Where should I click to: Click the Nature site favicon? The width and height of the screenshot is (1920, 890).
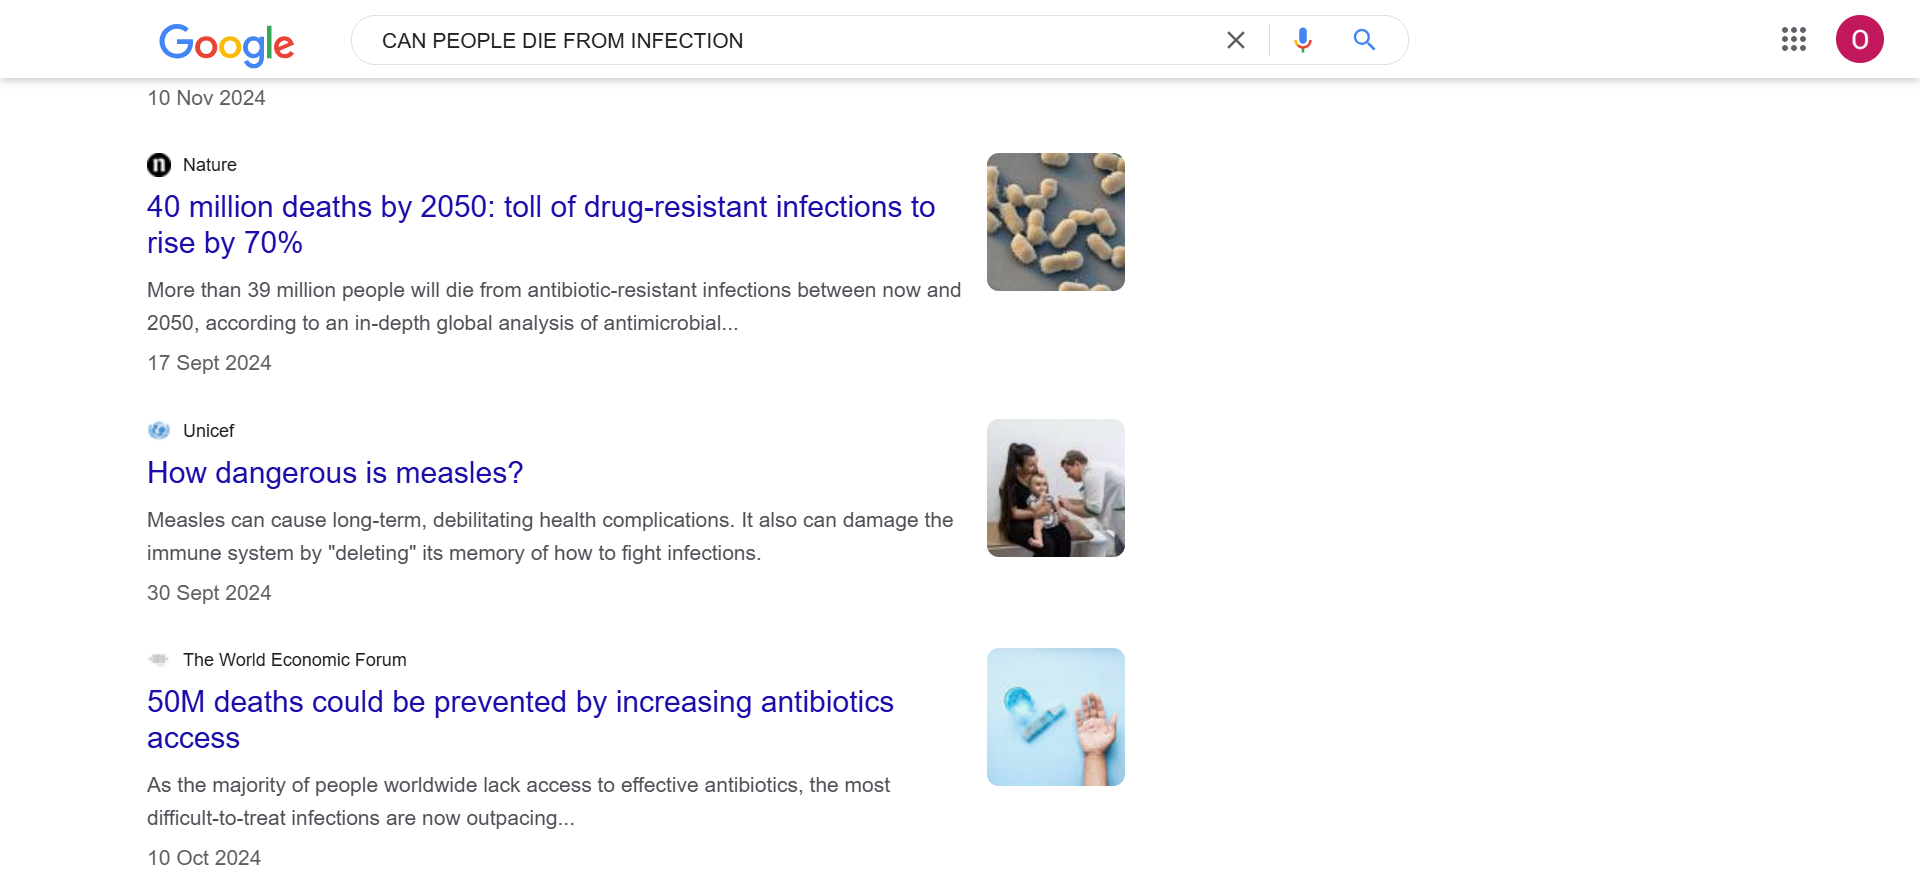159,165
